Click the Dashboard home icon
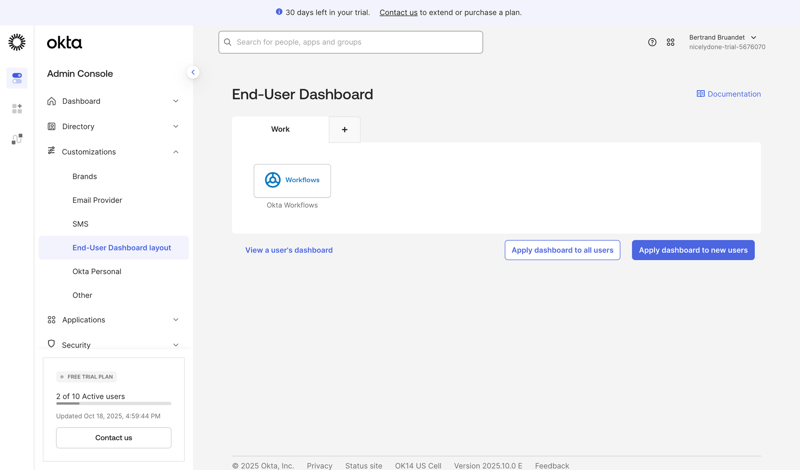 (52, 101)
